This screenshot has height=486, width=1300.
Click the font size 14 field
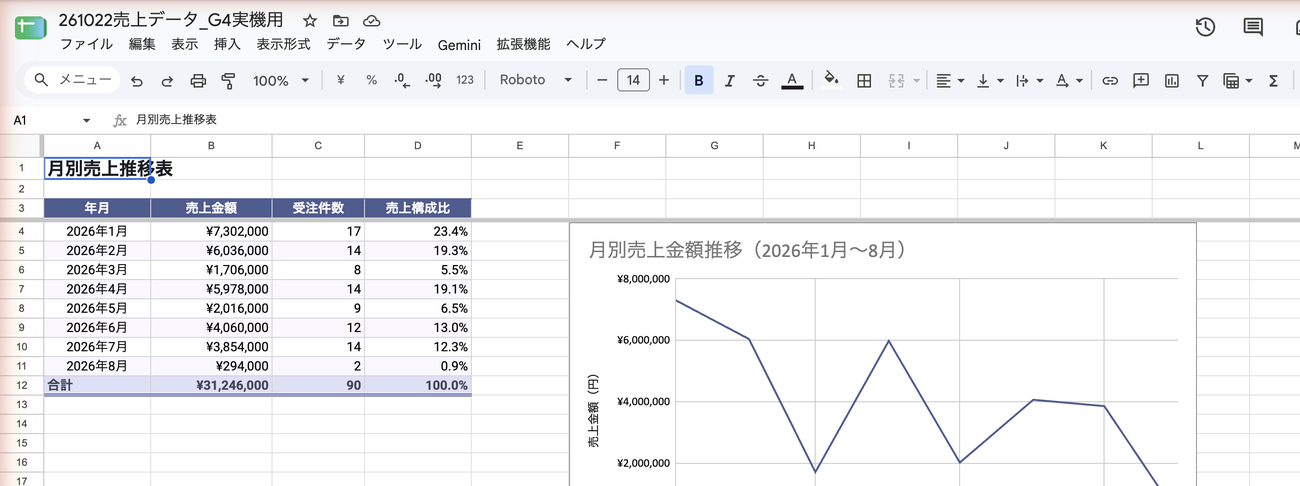point(634,80)
